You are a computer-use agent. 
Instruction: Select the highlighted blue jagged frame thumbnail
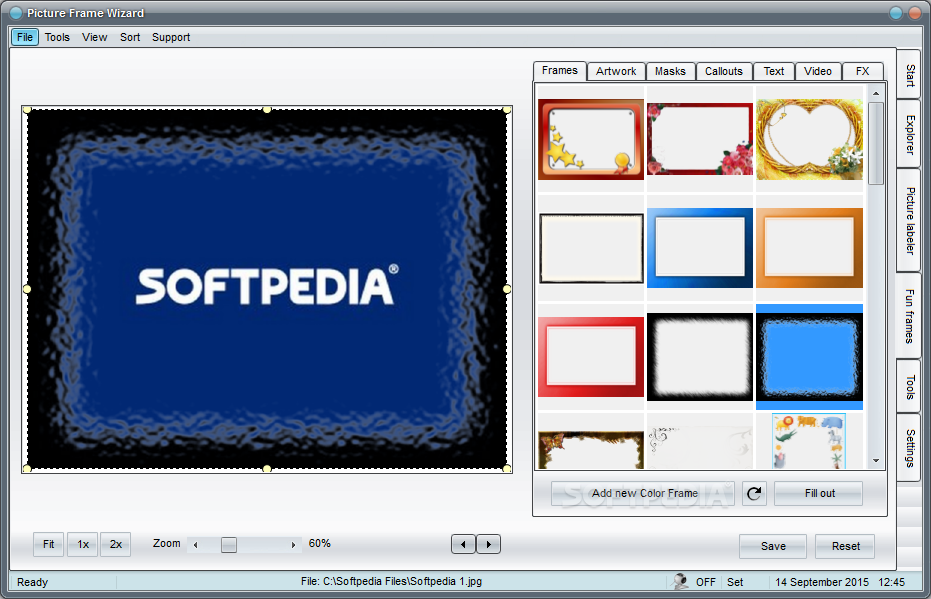809,357
